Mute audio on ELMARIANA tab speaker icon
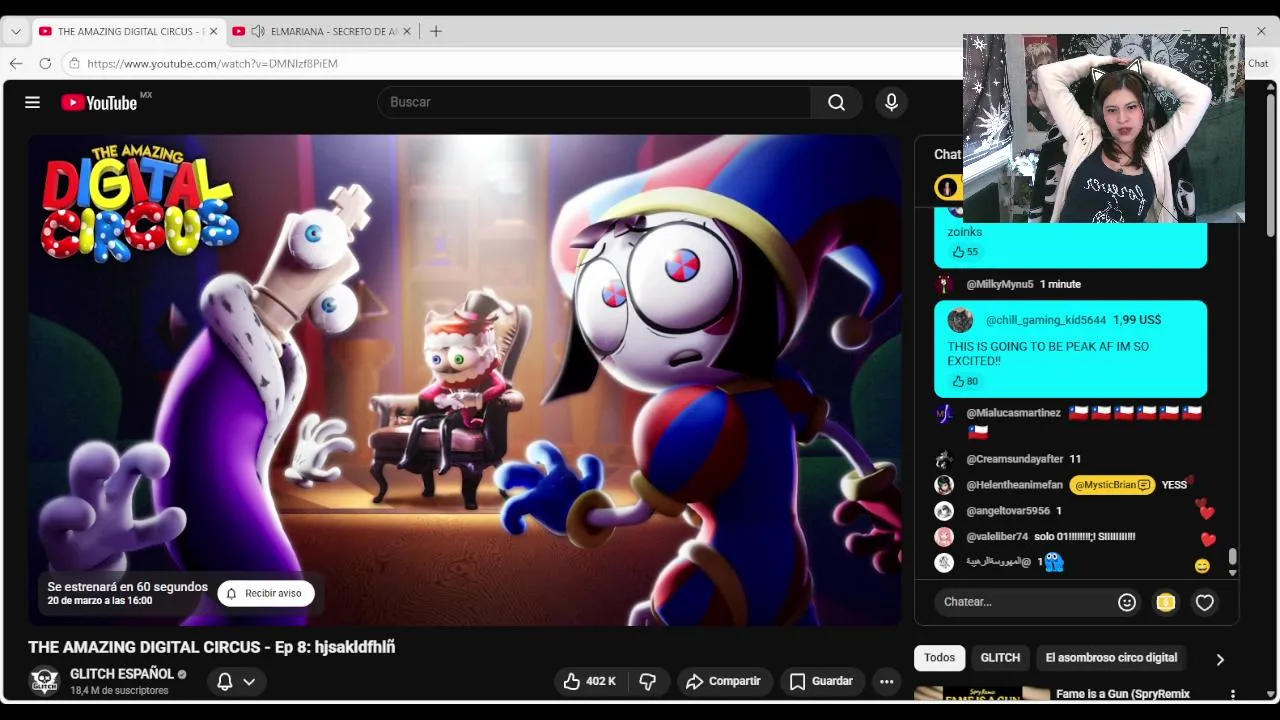The height and width of the screenshot is (720, 1280). 258,31
